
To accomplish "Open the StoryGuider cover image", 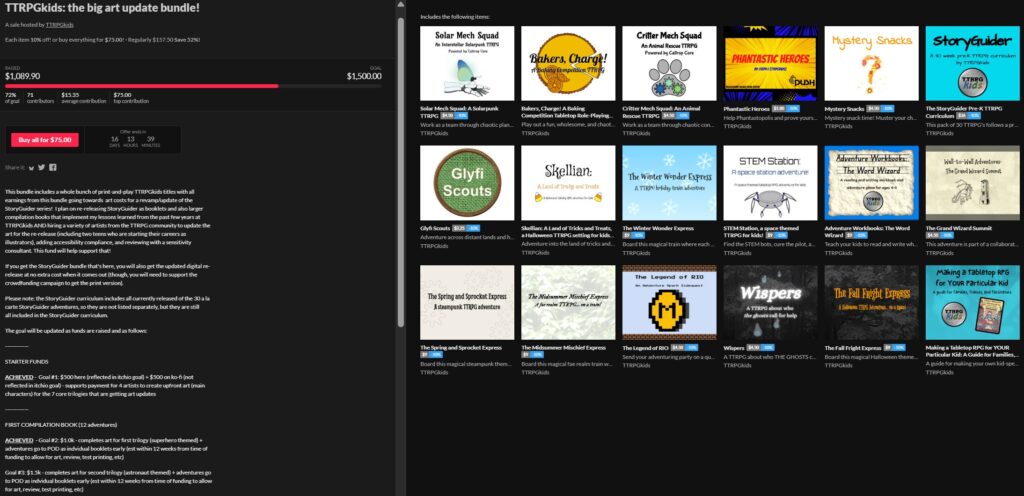I will click(x=972, y=63).
